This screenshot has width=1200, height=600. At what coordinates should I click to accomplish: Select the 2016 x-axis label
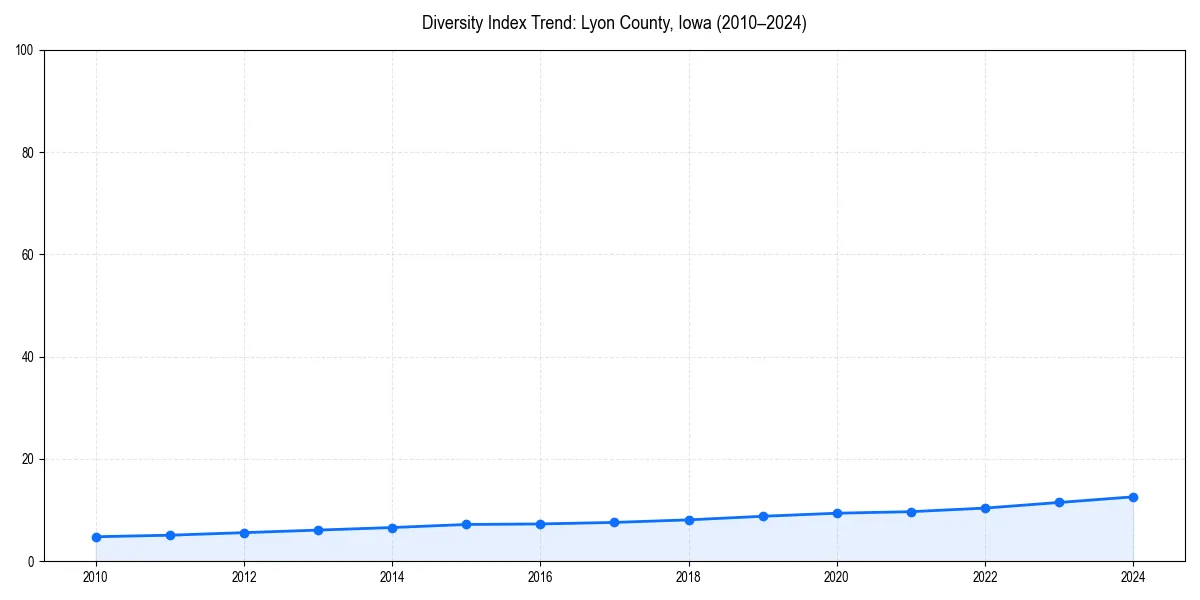540,577
